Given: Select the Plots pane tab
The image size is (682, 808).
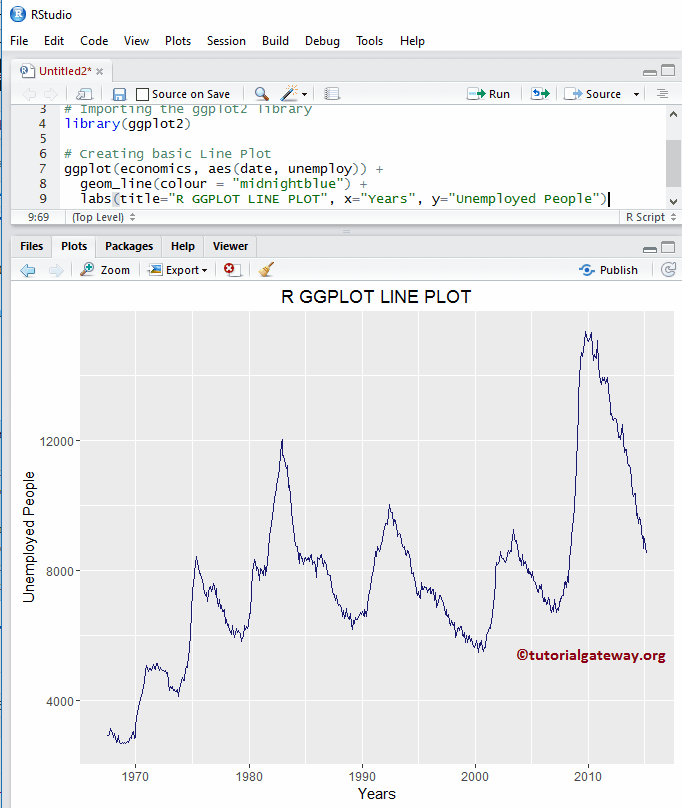Looking at the screenshot, I should tap(74, 246).
